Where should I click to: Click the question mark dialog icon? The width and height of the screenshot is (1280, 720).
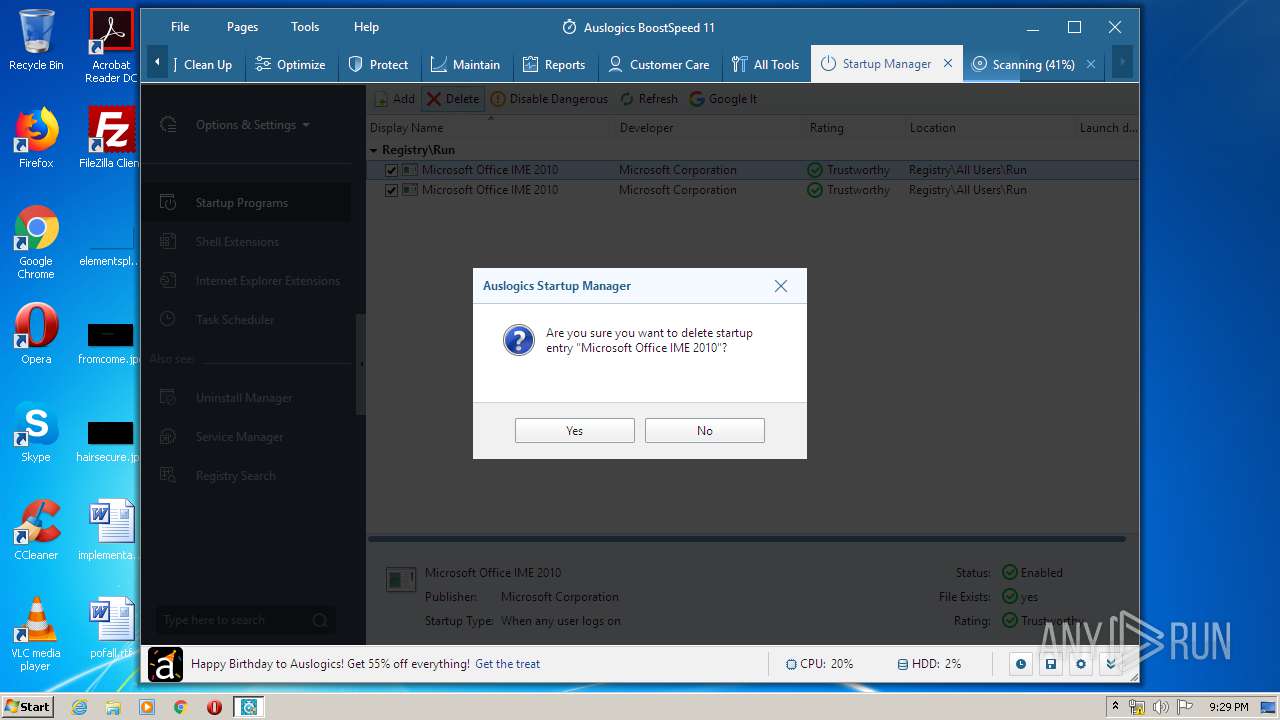click(x=518, y=340)
